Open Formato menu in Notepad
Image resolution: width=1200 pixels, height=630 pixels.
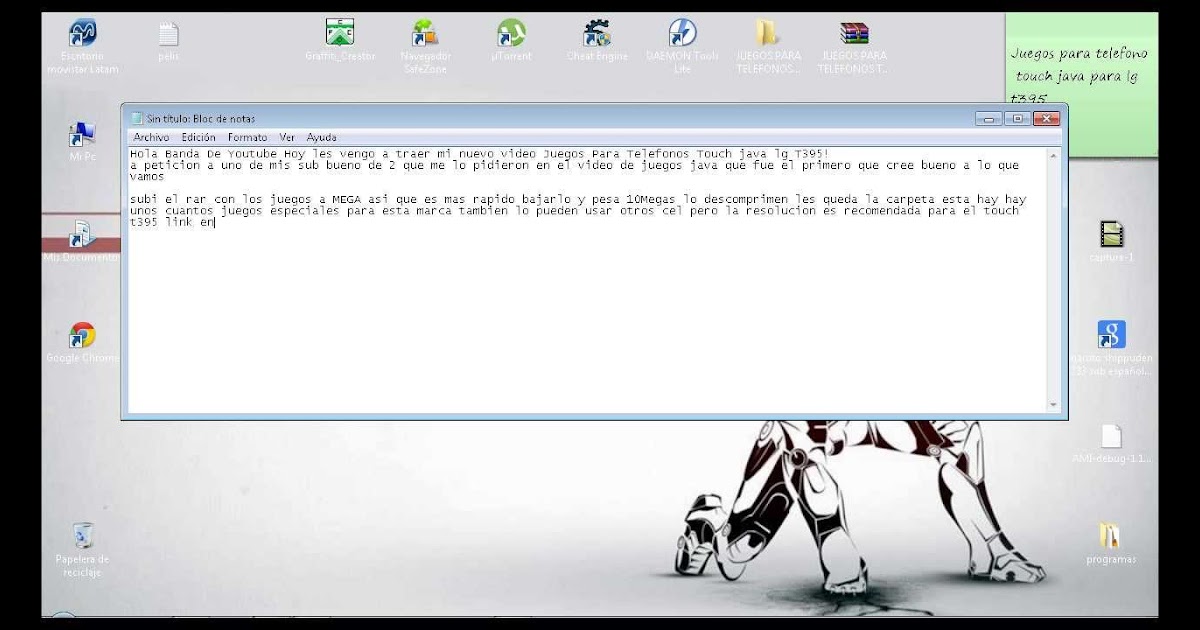(x=247, y=137)
